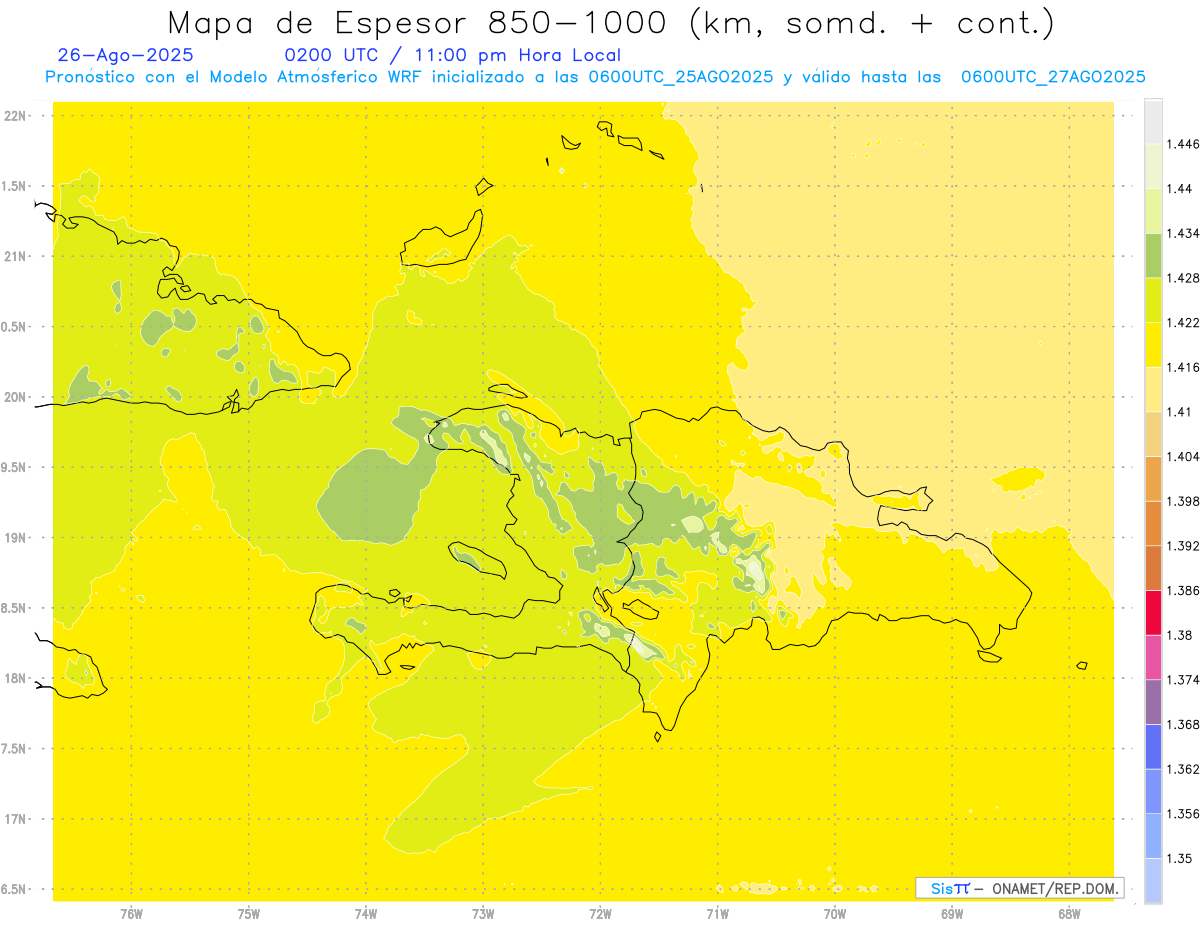This screenshot has width=1200, height=927.
Task: Select the longitude label '75W'
Action: (x=249, y=913)
